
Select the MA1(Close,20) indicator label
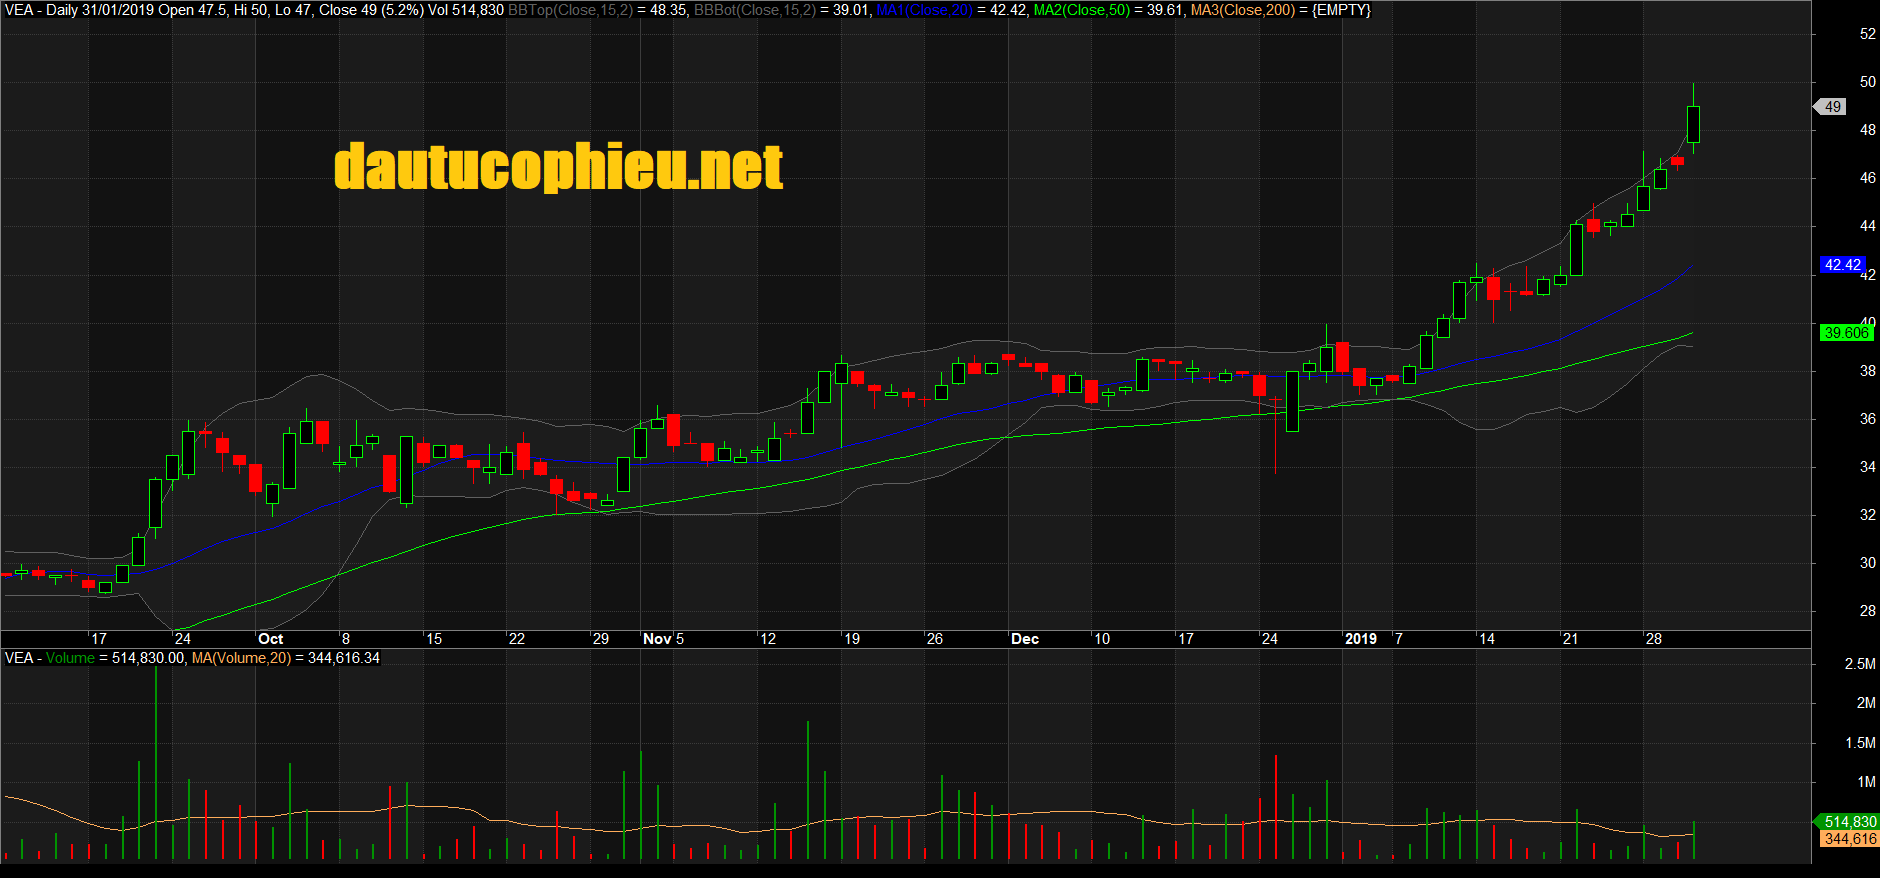pos(924,10)
